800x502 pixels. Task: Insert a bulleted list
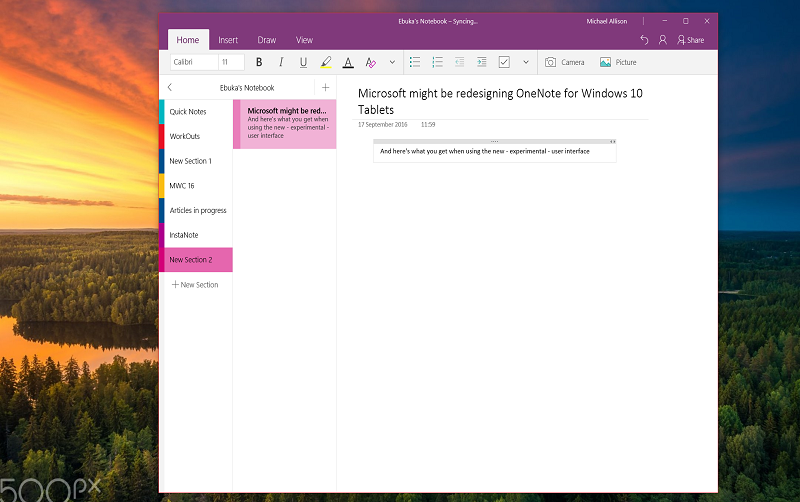pos(415,62)
